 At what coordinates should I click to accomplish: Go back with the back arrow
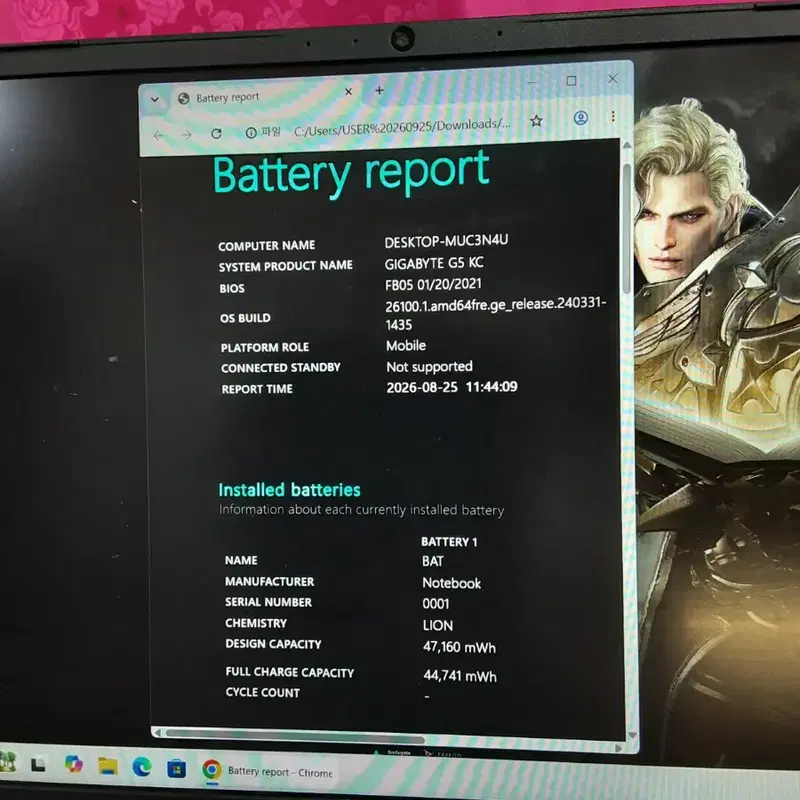coord(158,136)
